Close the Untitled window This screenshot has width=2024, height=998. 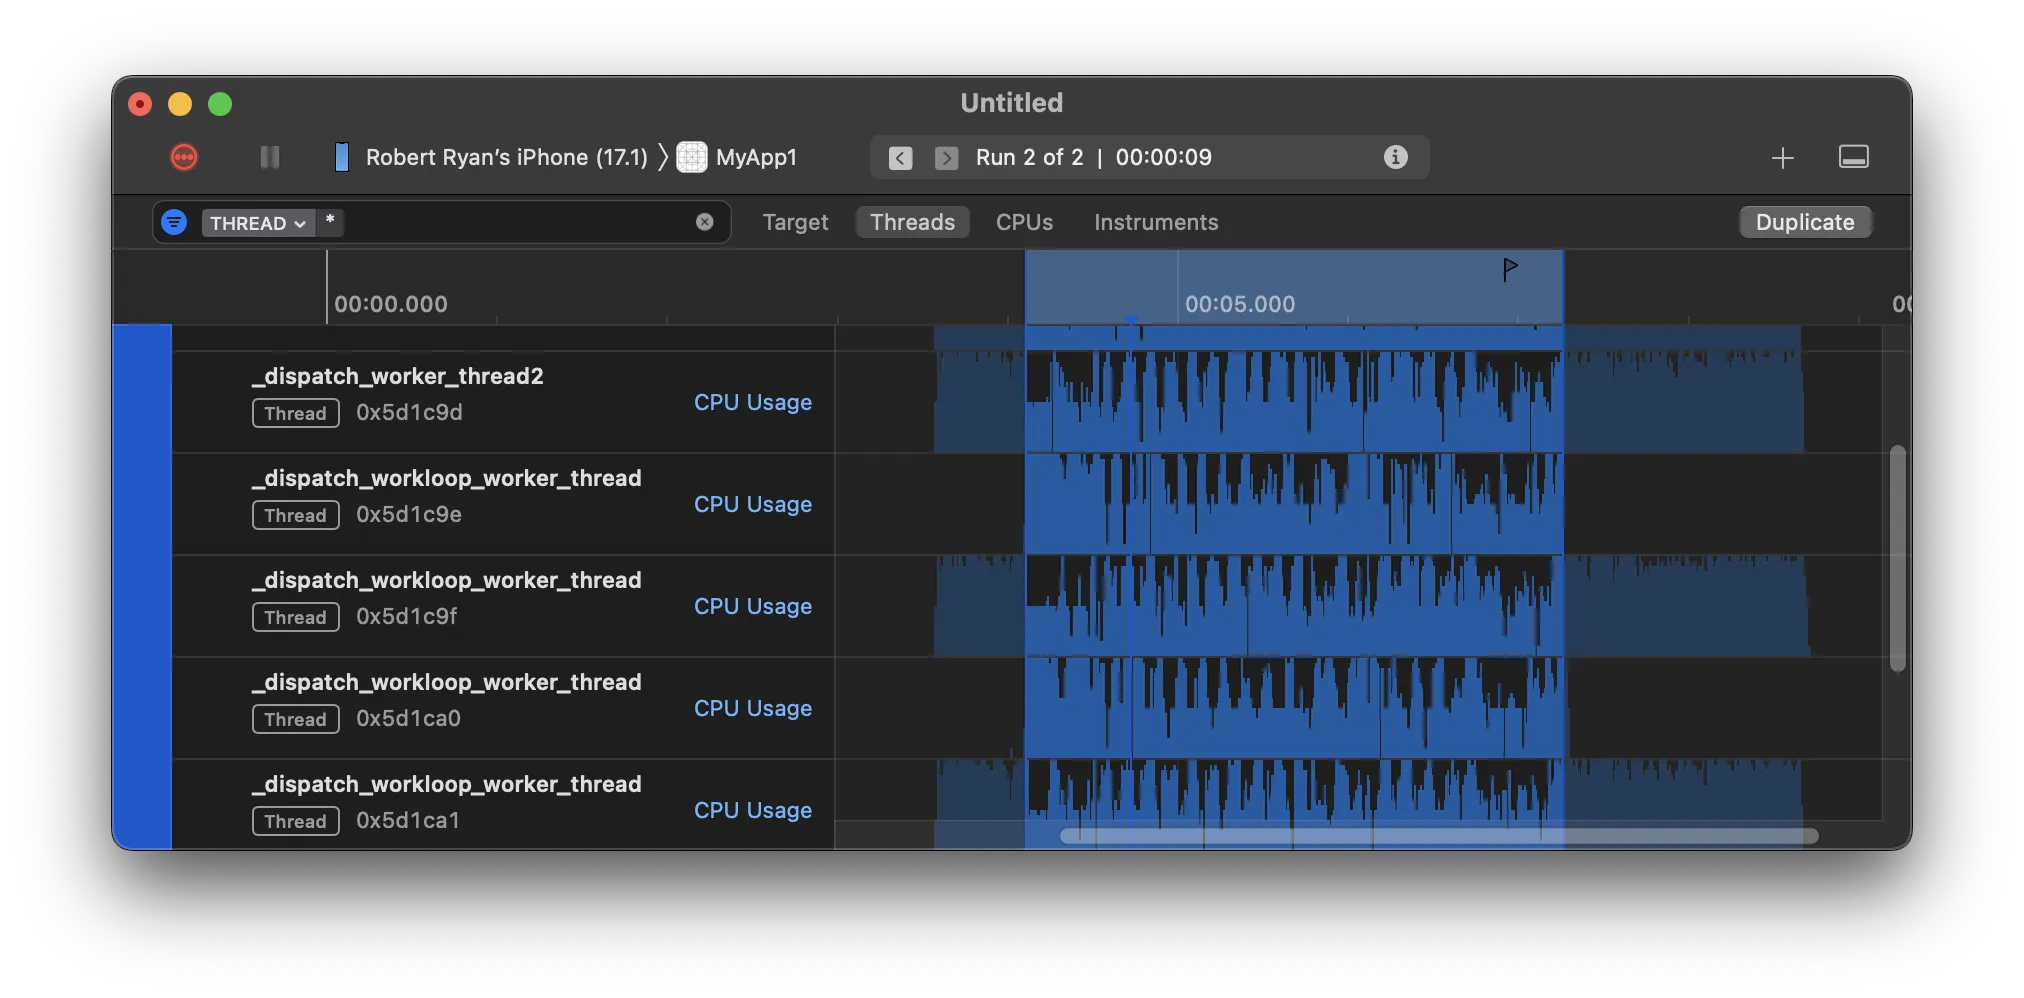(140, 104)
